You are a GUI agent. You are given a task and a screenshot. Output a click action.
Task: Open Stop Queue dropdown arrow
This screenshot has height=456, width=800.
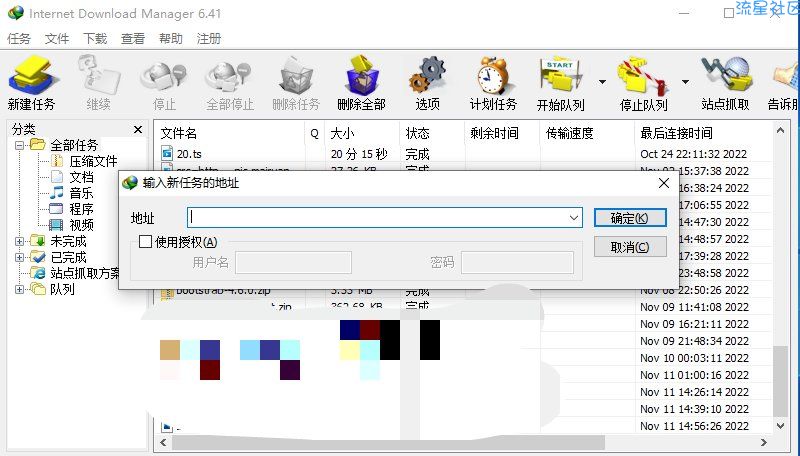[x=685, y=82]
